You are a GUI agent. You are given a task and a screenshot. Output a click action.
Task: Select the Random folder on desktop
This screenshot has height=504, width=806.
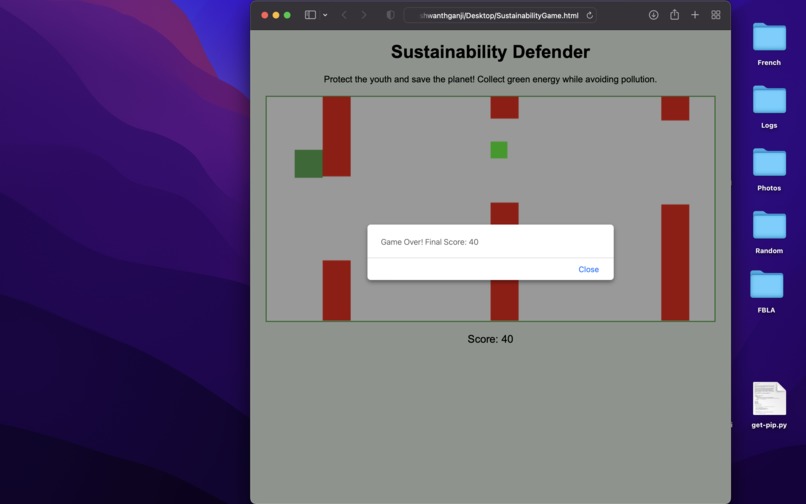click(x=769, y=232)
